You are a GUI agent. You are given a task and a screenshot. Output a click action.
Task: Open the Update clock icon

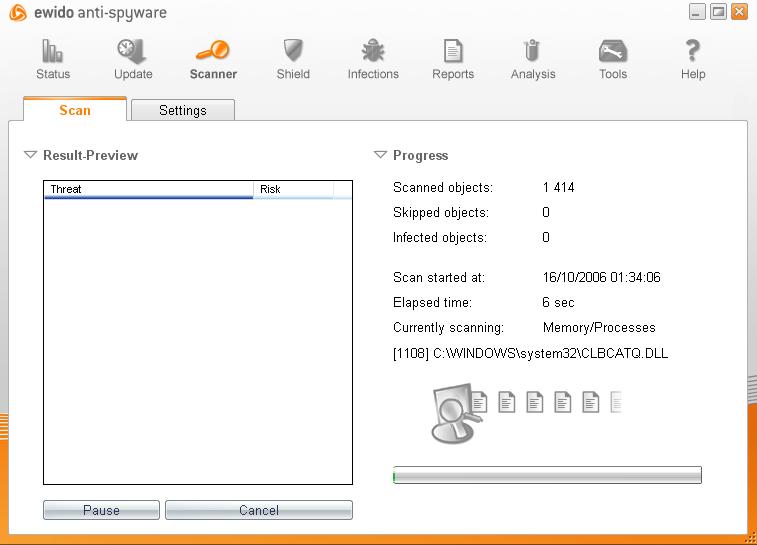click(x=132, y=51)
